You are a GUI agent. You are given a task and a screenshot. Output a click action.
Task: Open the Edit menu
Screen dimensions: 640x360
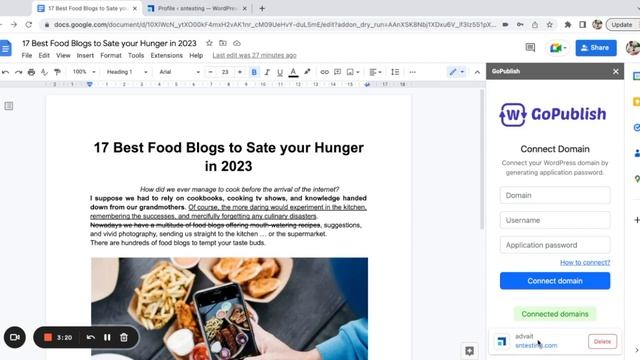coord(44,56)
